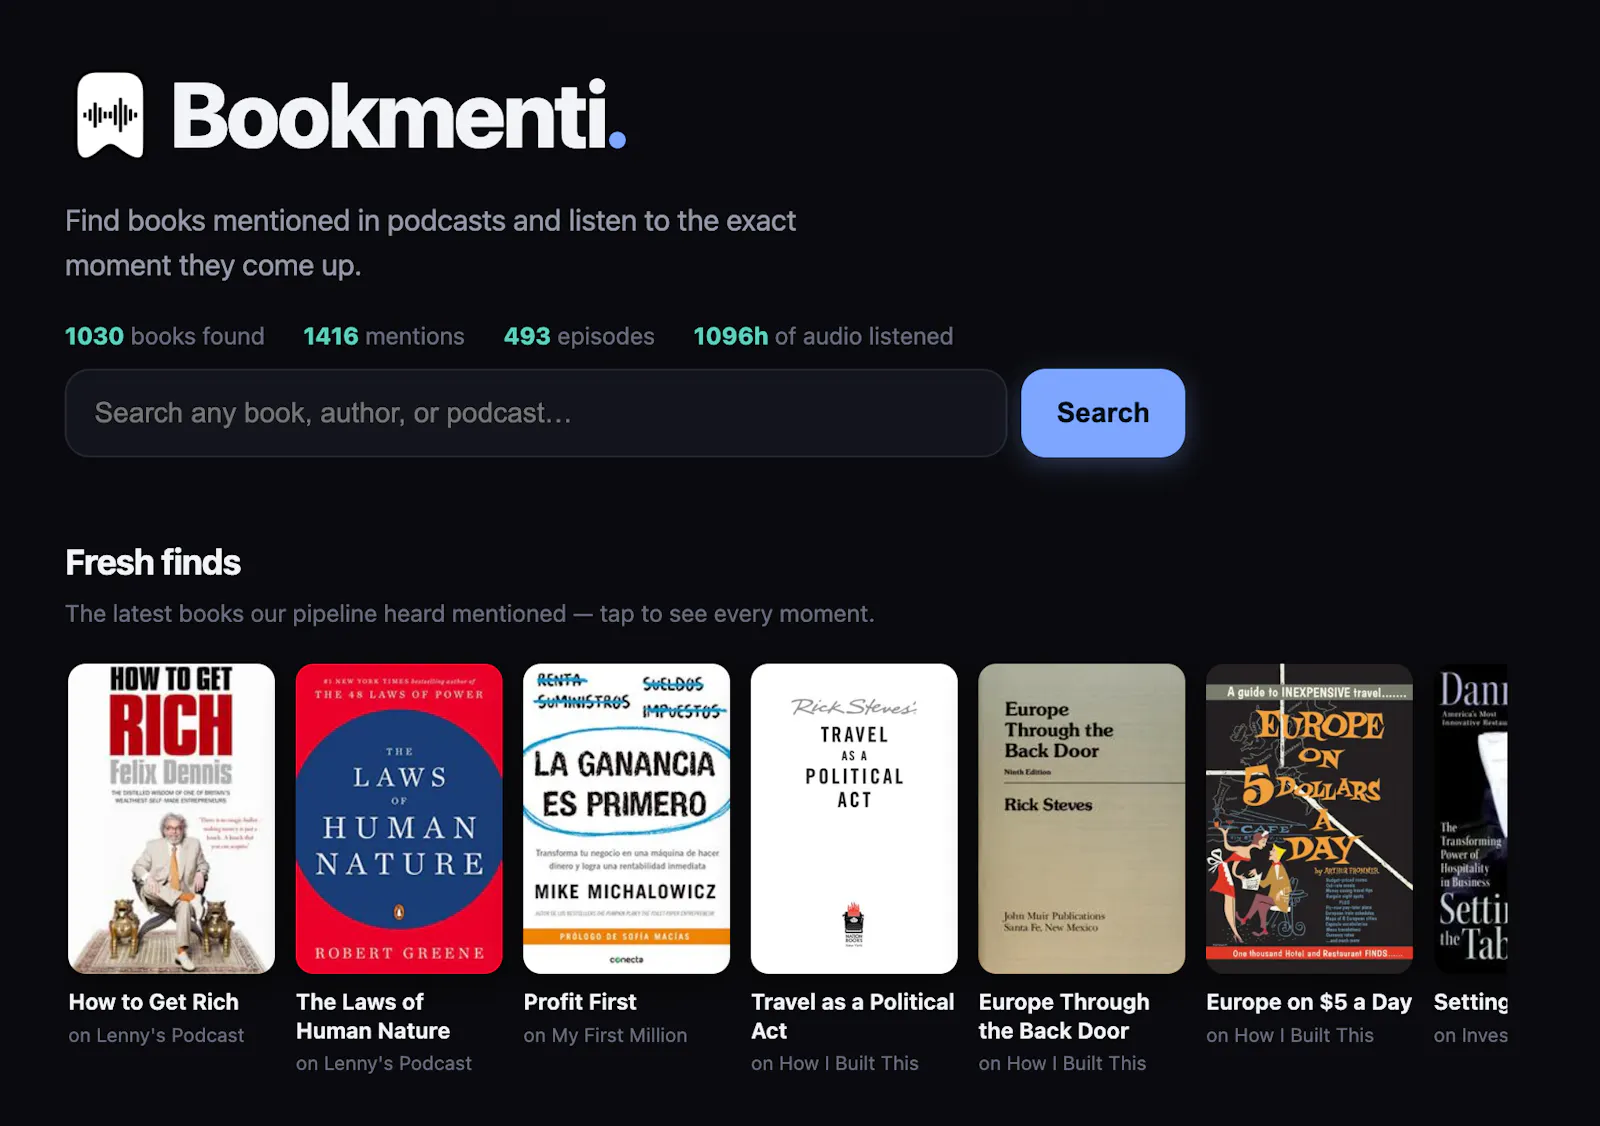Click 'on How I Built This' under Travel as a Political Act
Screen dimensions: 1600x1126
[x=835, y=1063]
